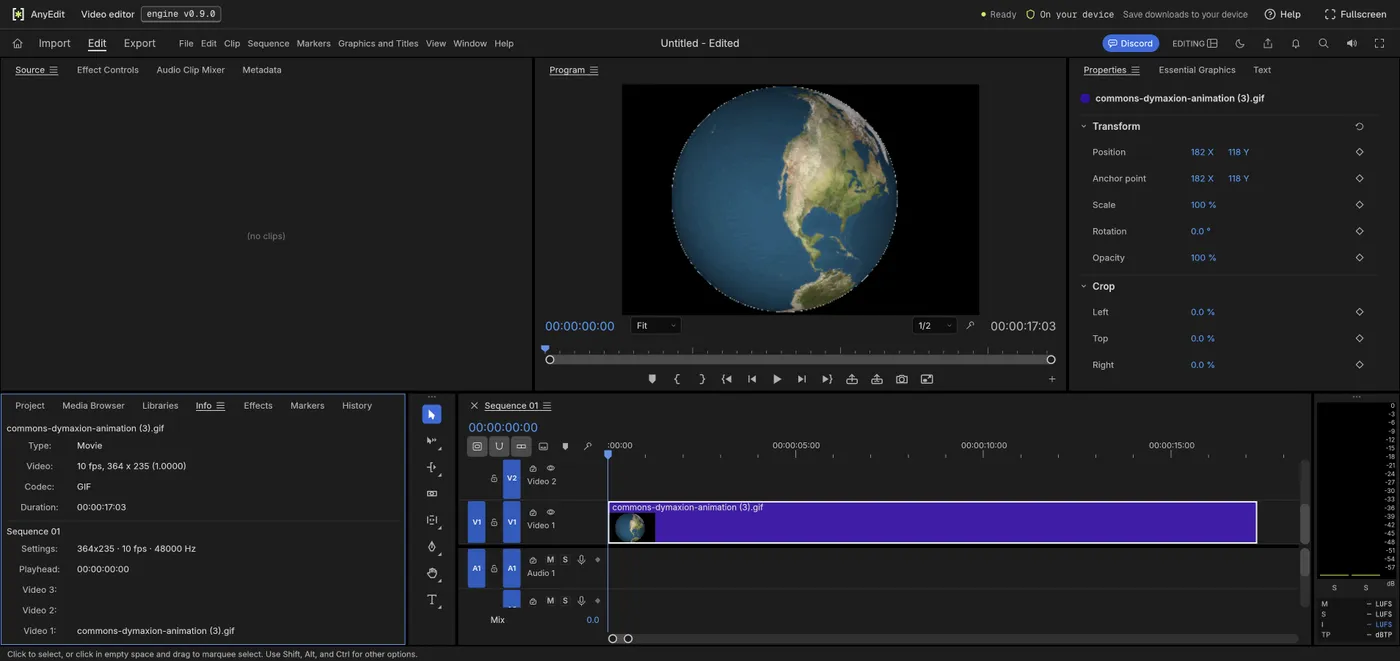Click the Help link
This screenshot has width=1400, height=661.
tap(1283, 14)
